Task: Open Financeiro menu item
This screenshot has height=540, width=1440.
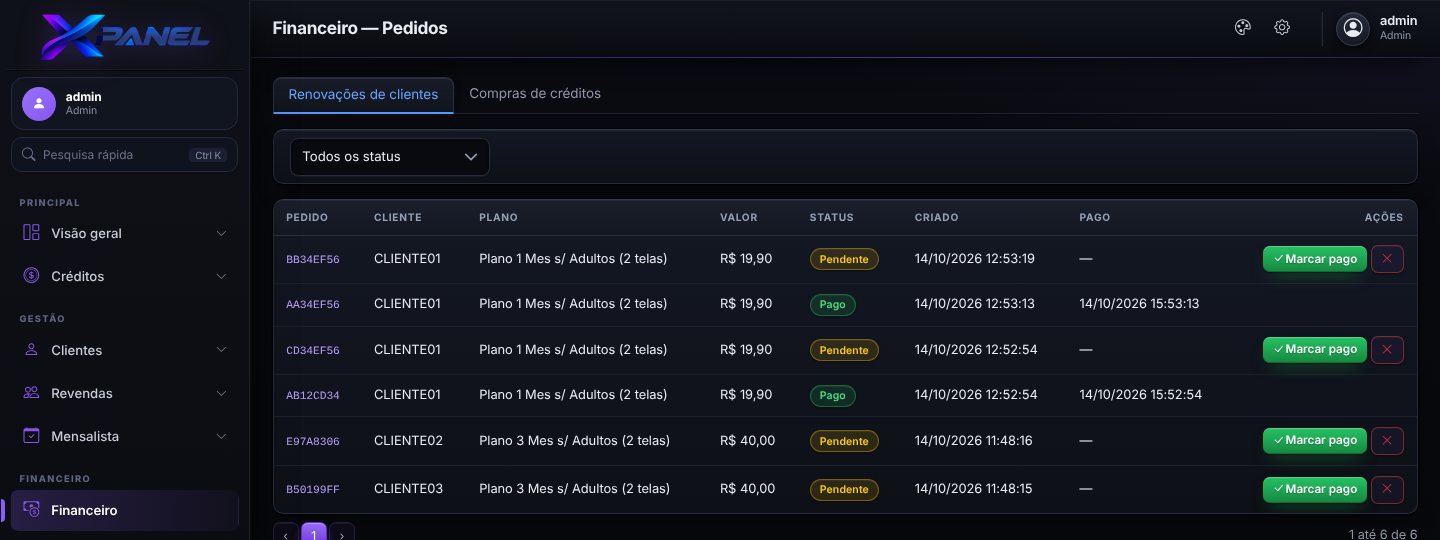Action: pos(125,510)
